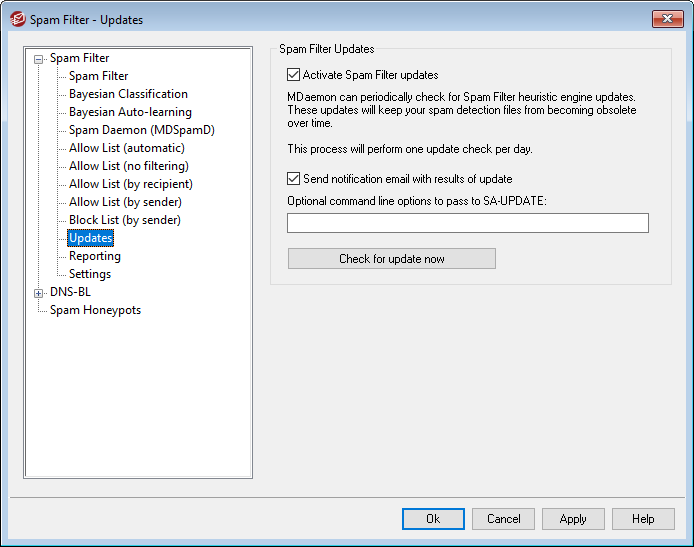Click Apply to save changes

pos(573,519)
